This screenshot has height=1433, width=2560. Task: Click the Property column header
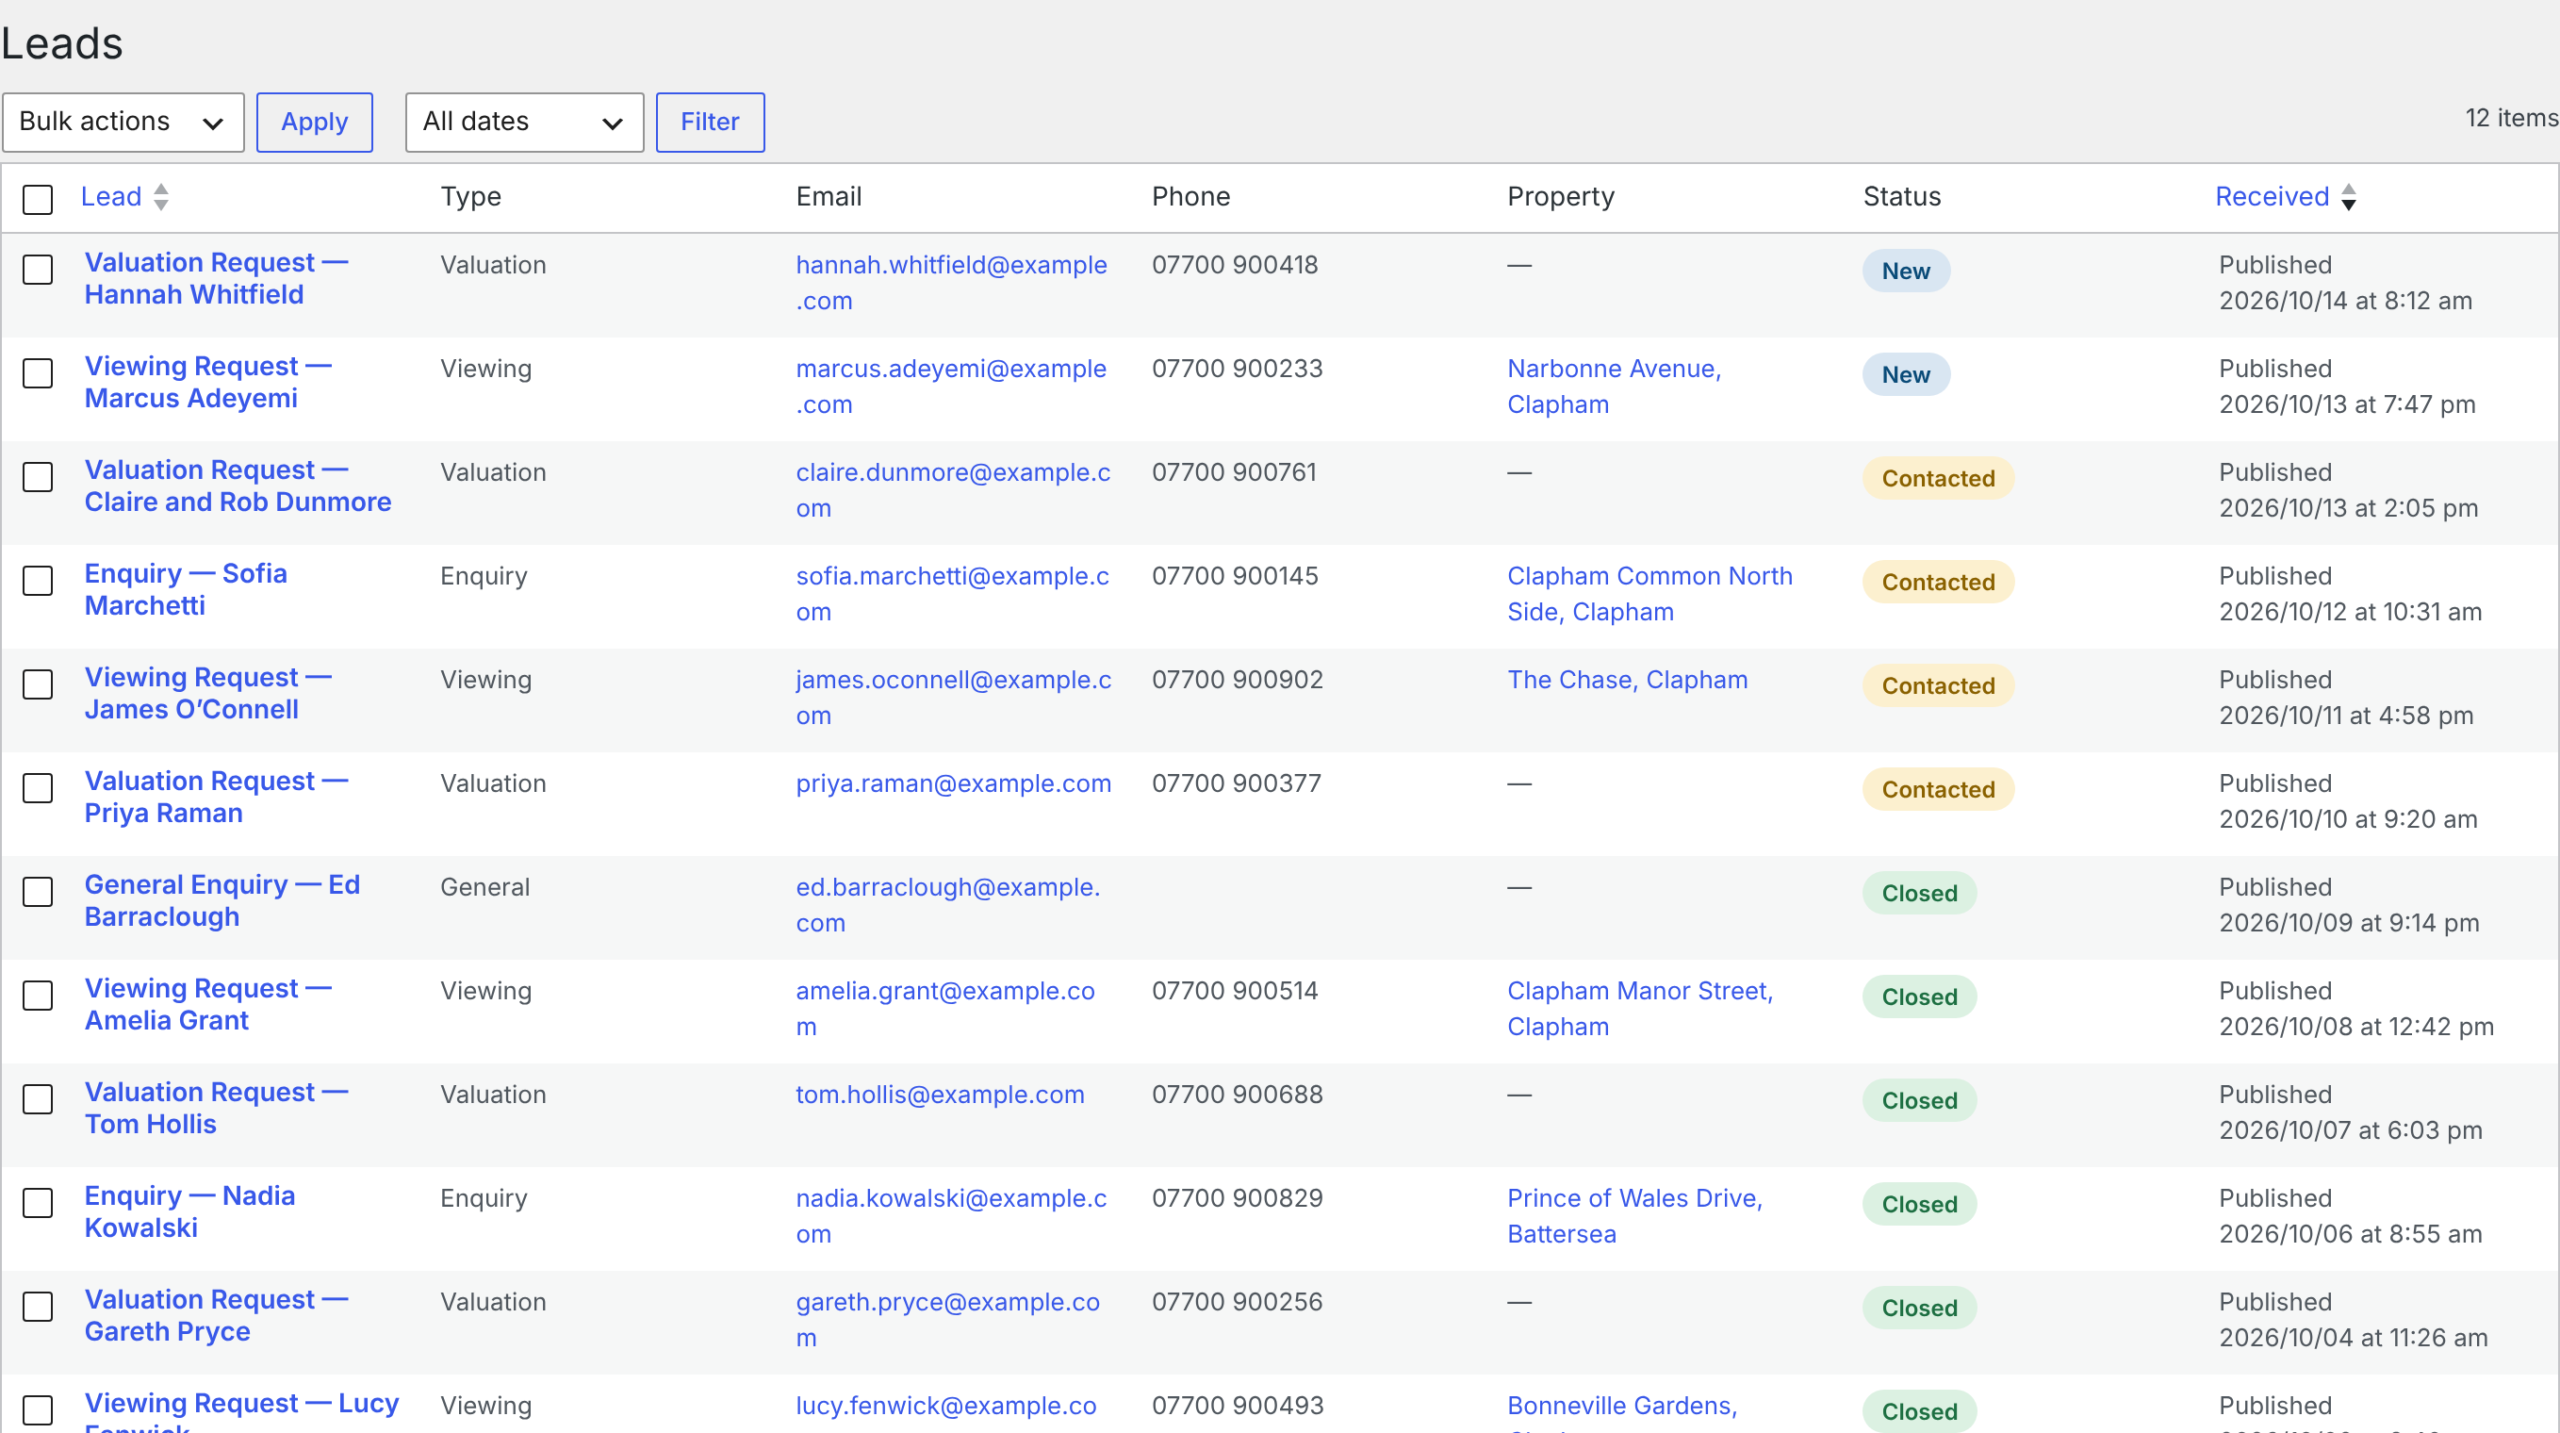tap(1561, 197)
